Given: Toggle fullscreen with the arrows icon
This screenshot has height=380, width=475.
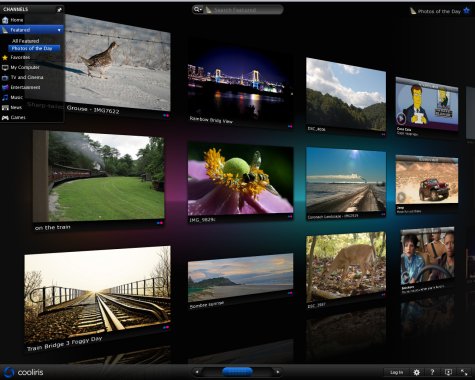Looking at the screenshot, I should 464,372.
